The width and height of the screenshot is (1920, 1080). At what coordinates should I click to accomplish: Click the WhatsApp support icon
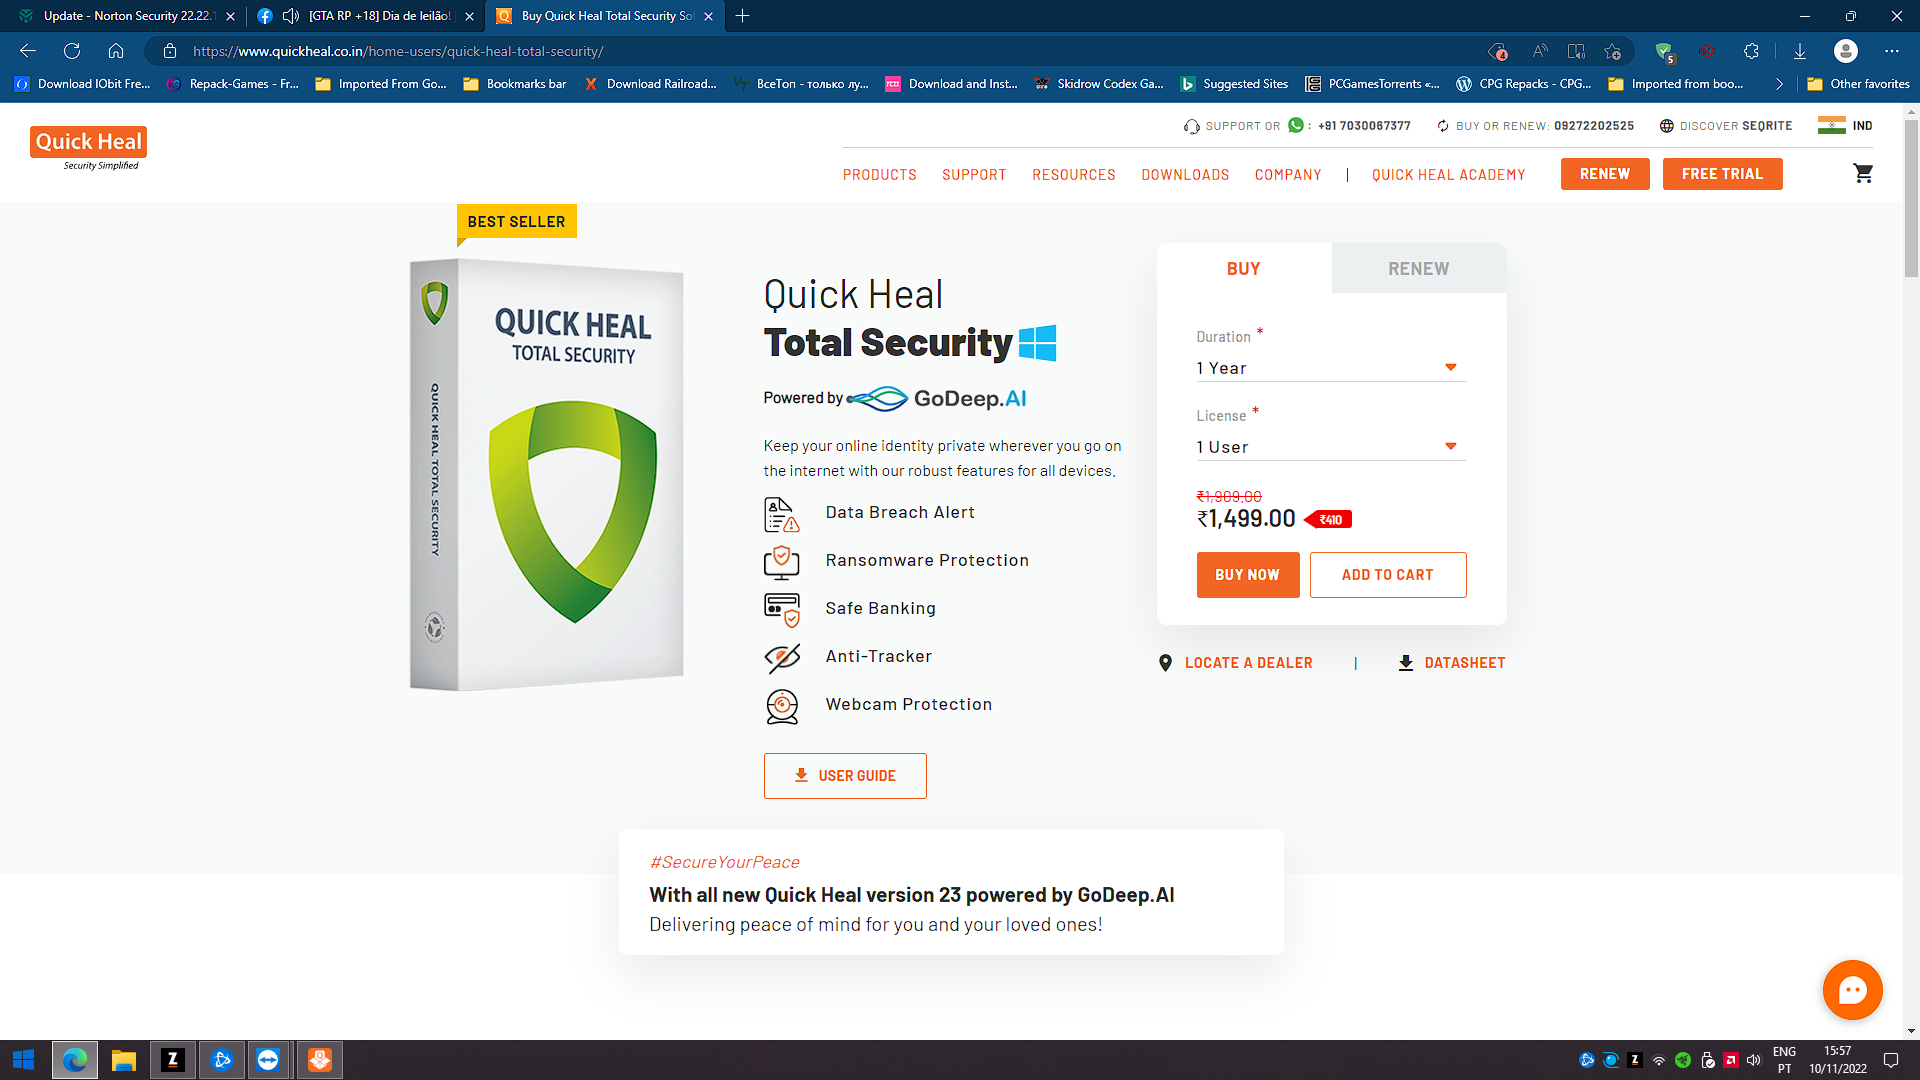[x=1296, y=126]
